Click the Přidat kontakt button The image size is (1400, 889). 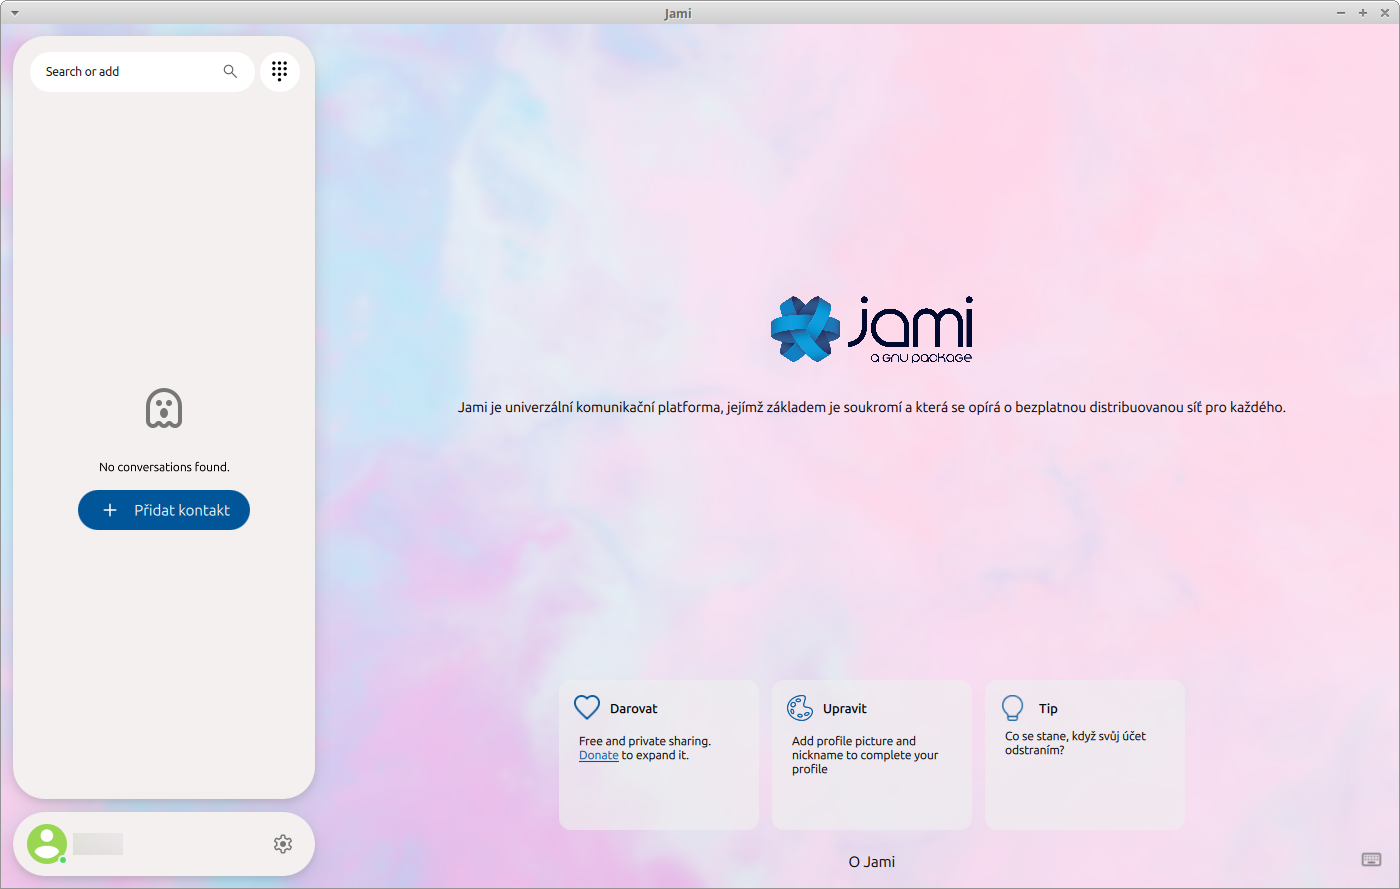point(164,510)
